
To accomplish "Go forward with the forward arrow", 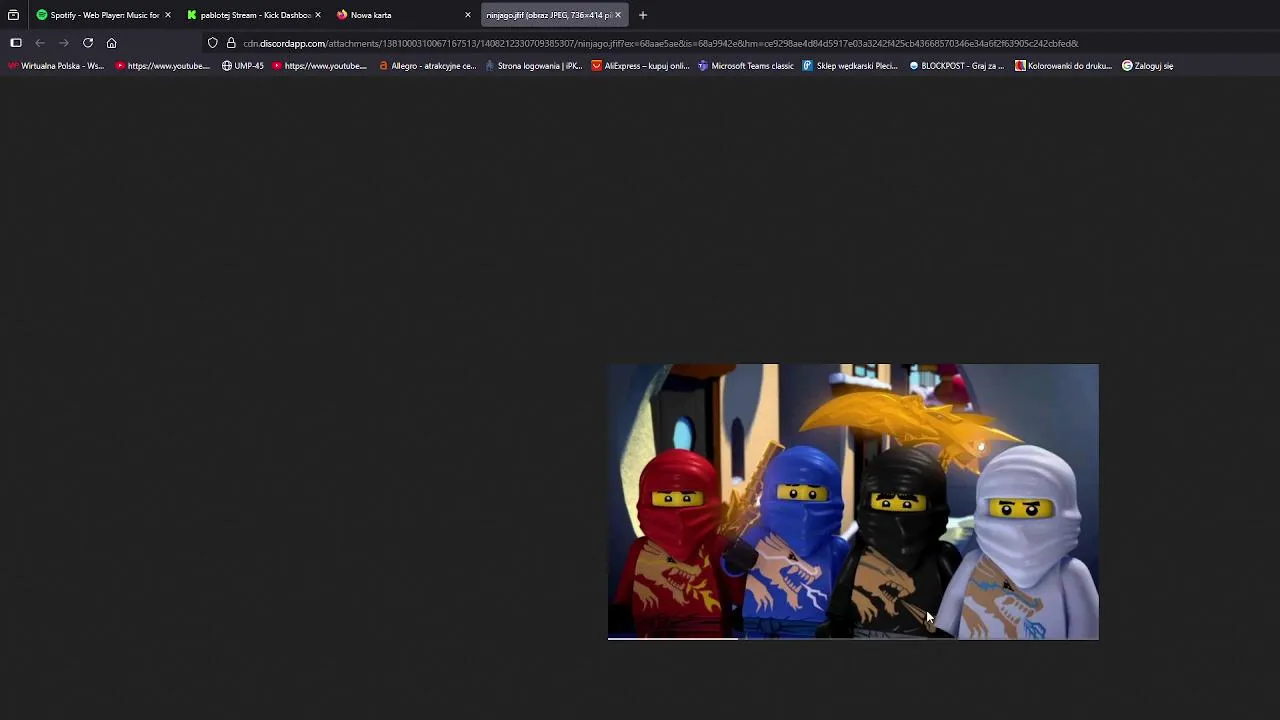I will tap(64, 43).
